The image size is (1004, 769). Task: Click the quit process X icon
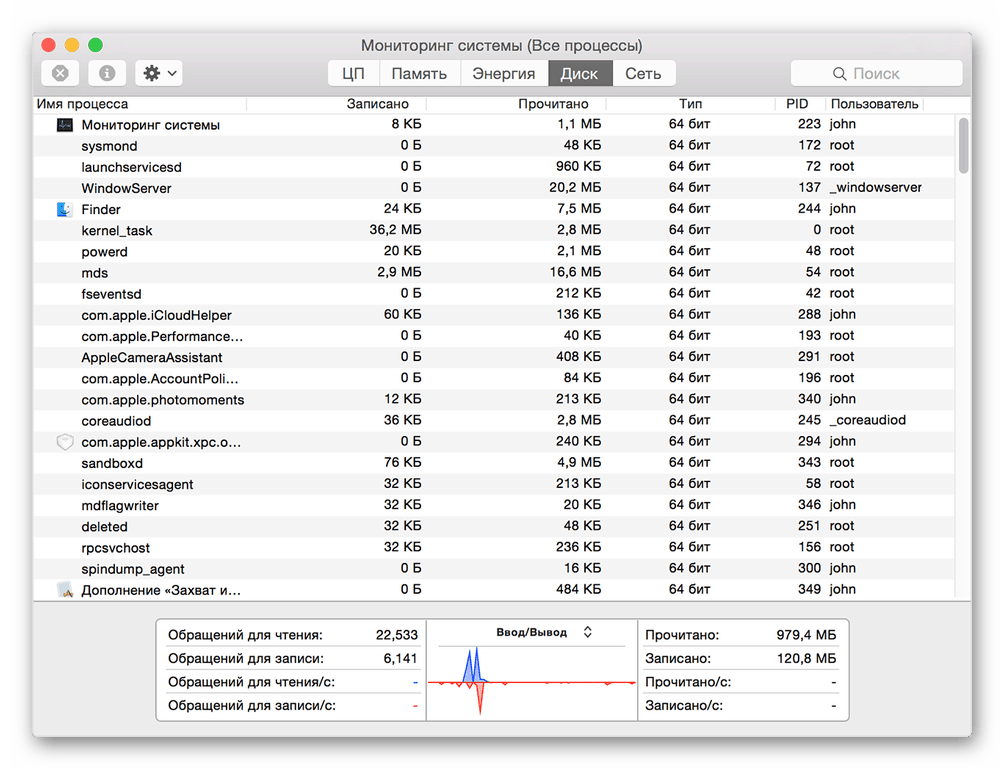[x=60, y=74]
